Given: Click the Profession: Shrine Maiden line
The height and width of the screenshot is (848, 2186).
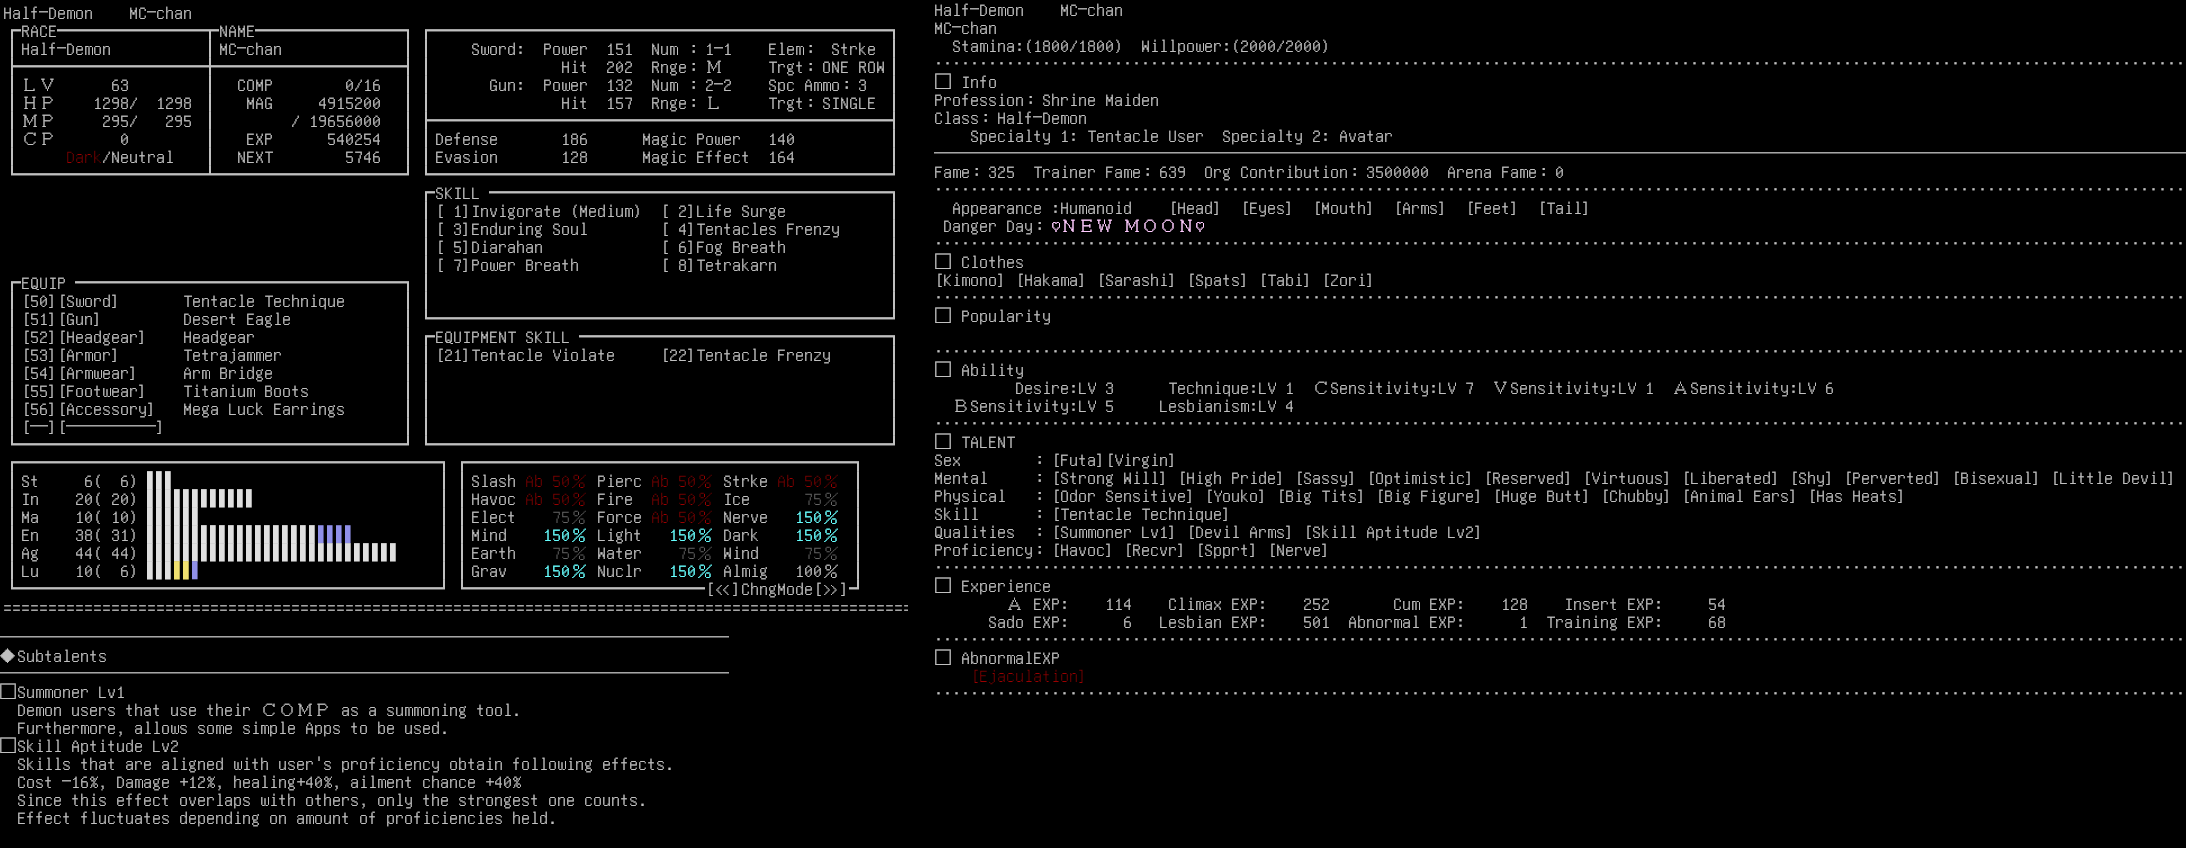Looking at the screenshot, I should [x=1046, y=101].
